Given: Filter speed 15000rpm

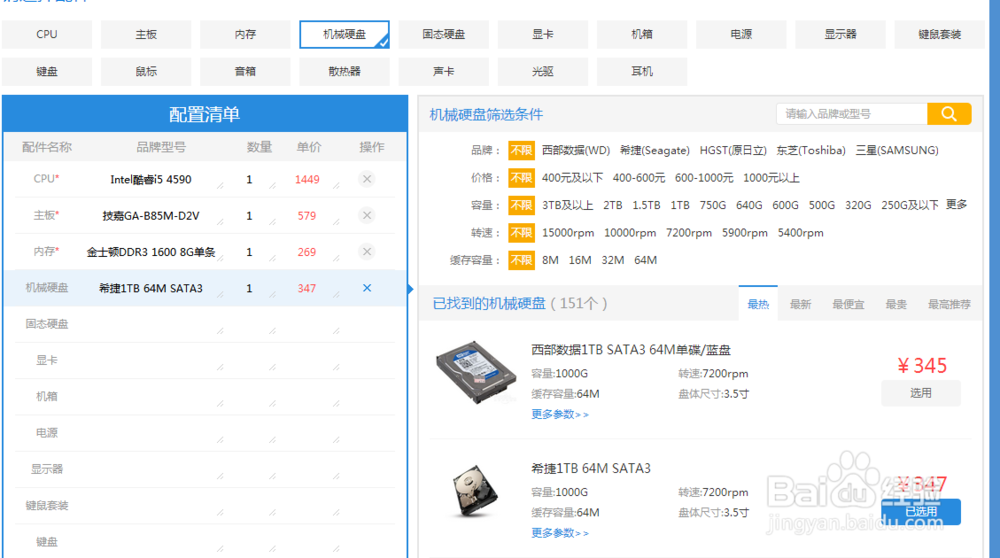Looking at the screenshot, I should [568, 233].
